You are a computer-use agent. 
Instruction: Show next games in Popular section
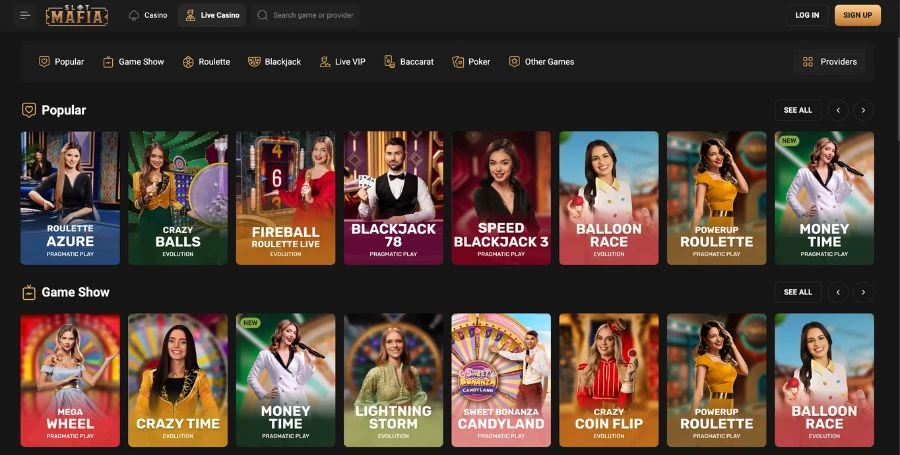coord(863,110)
